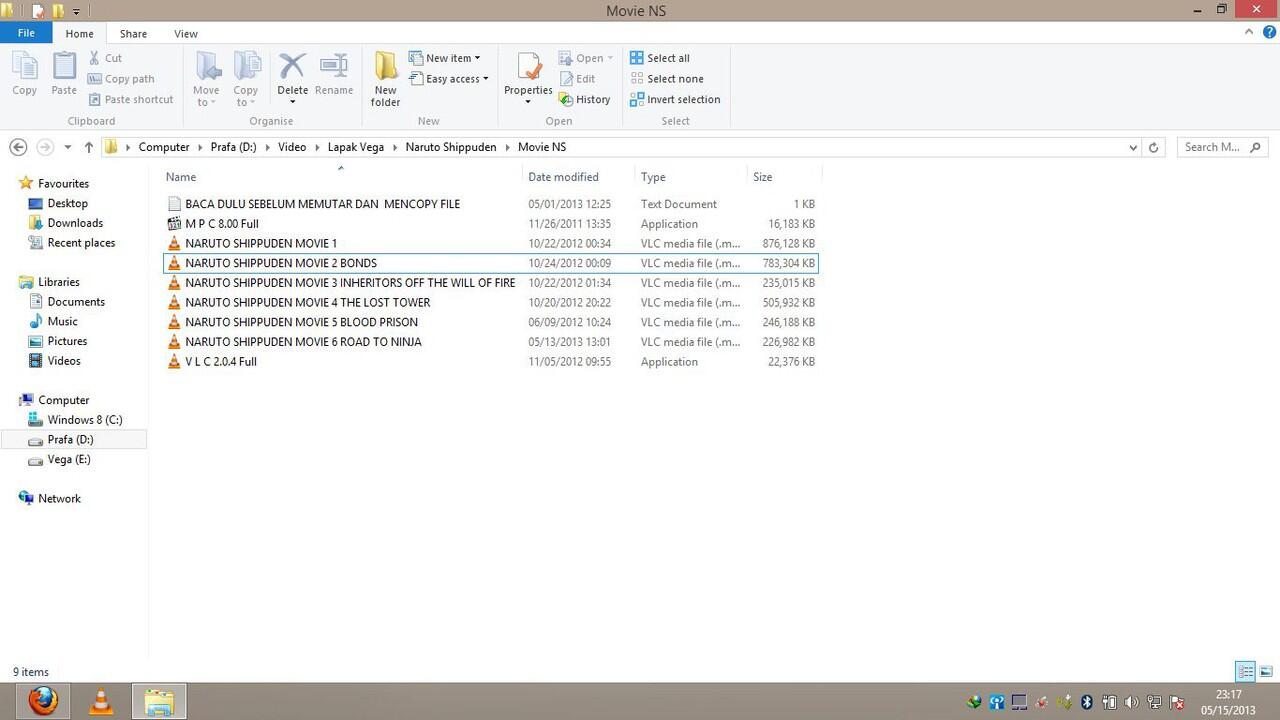This screenshot has height=720, width=1280.
Task: Click Video in the address path
Action: [292, 147]
